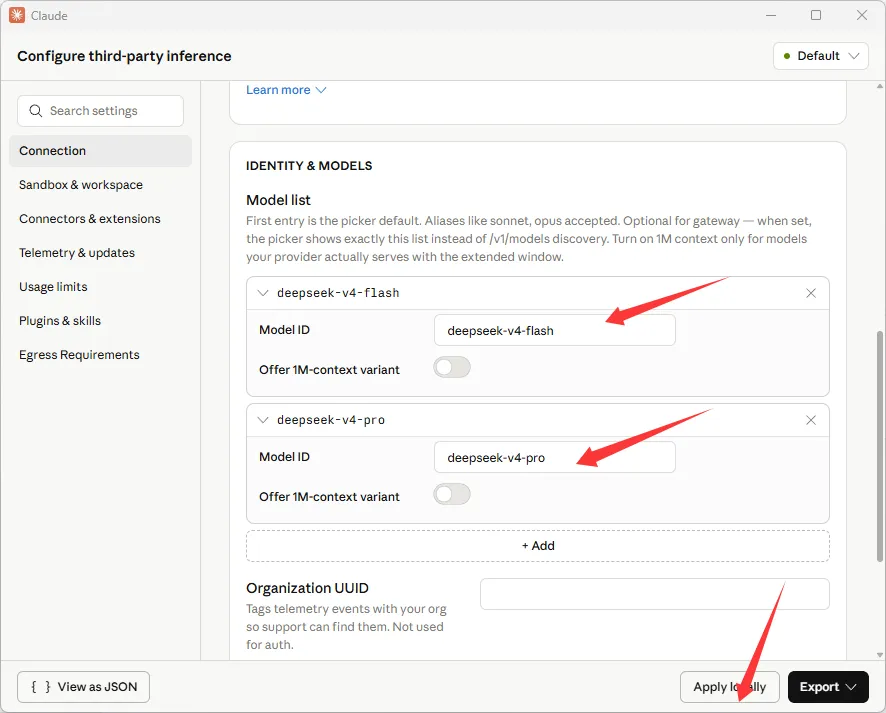Viewport: 886px width, 713px height.
Task: Focus the Organization UUID input field
Action: tap(654, 594)
